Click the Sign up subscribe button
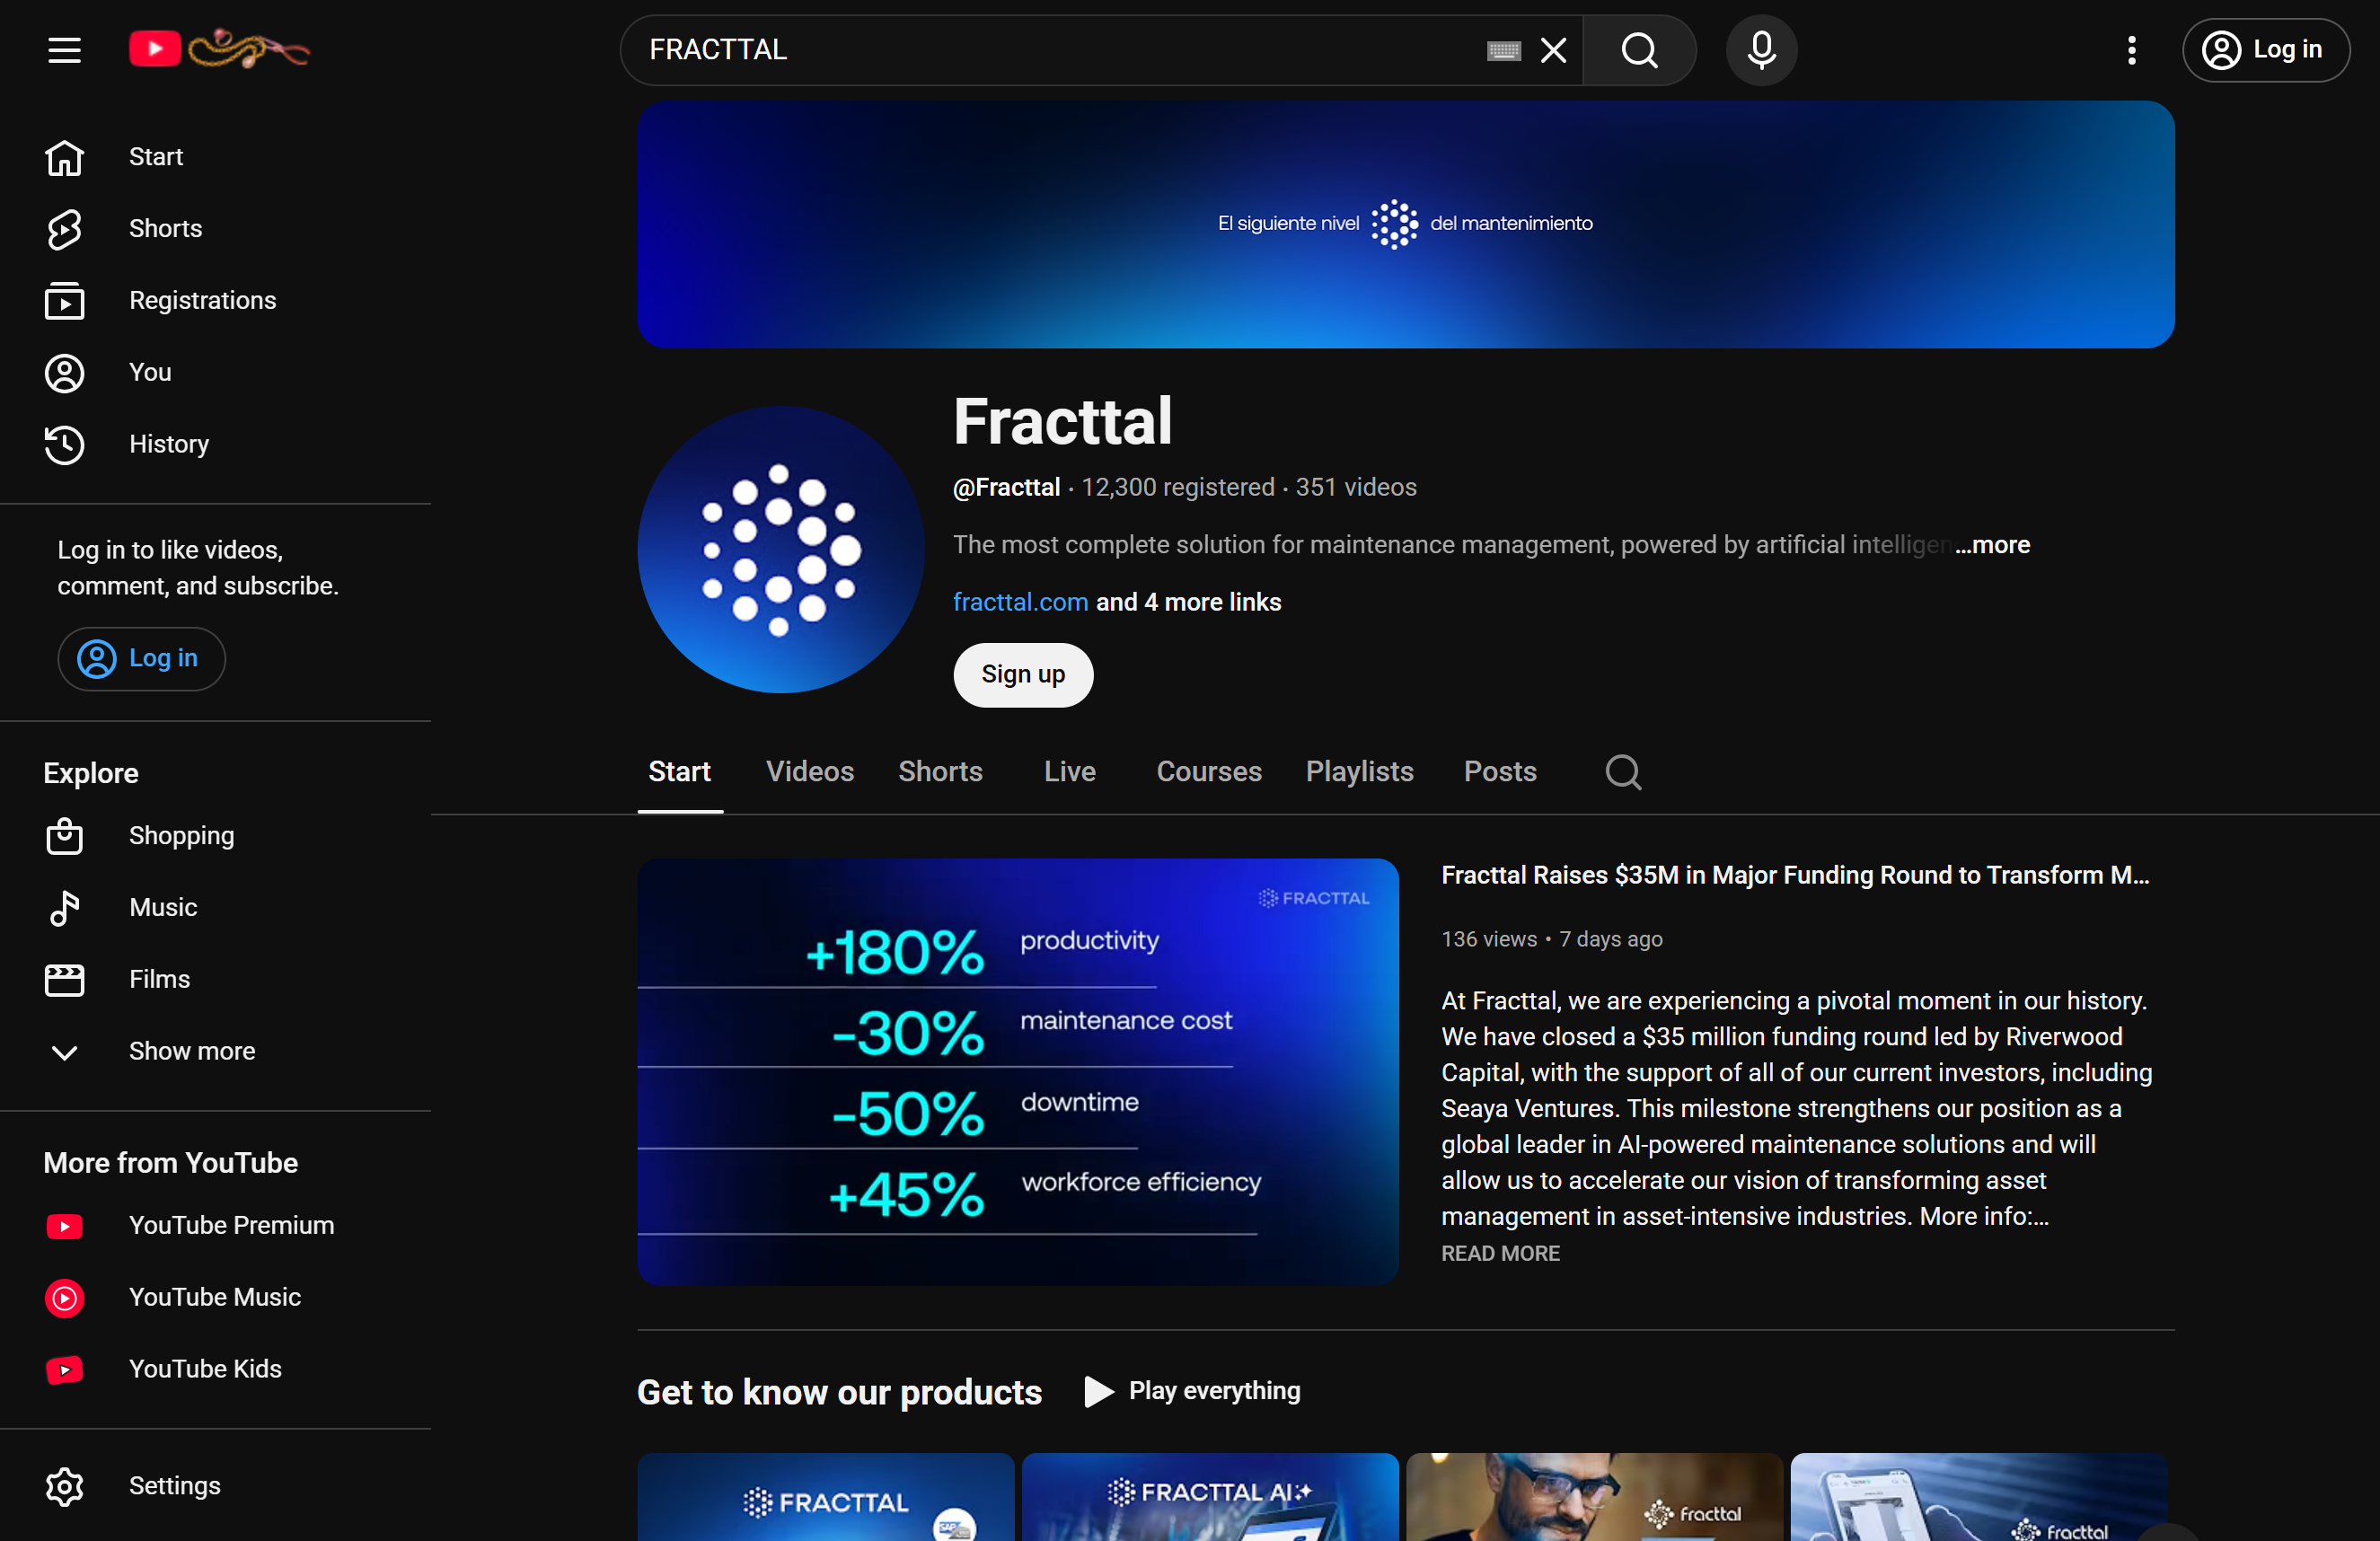2380x1541 pixels. point(1022,675)
